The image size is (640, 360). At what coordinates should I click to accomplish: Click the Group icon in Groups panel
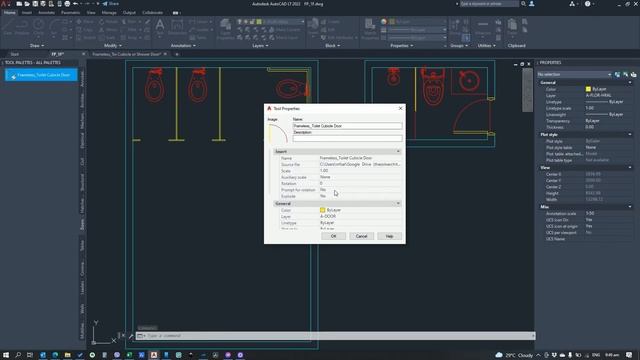[455, 27]
